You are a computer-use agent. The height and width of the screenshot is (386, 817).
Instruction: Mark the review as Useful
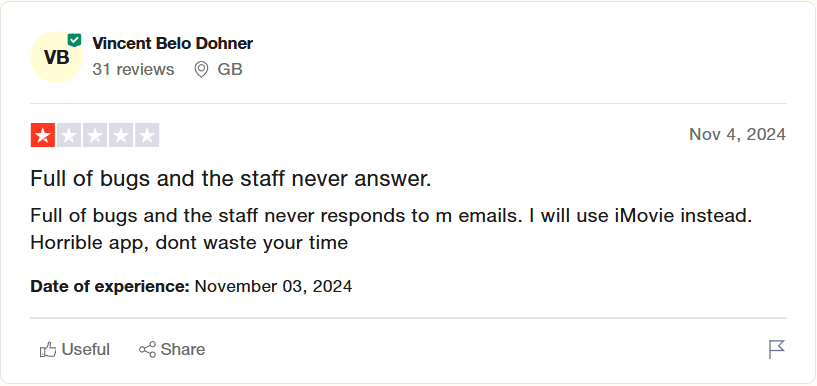75,350
